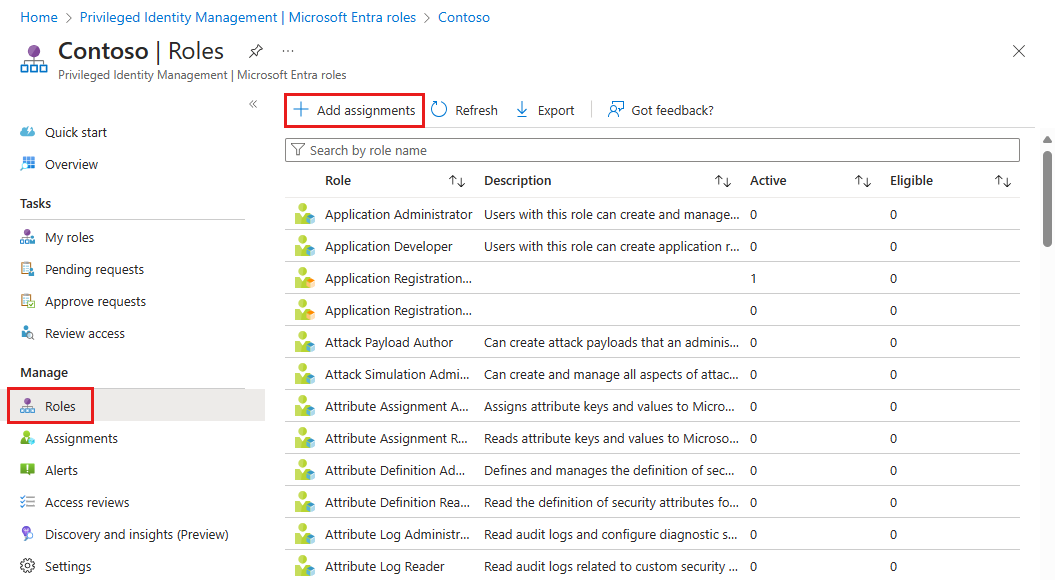Open the more options ellipsis next to pin
1055x580 pixels.
tap(287, 52)
